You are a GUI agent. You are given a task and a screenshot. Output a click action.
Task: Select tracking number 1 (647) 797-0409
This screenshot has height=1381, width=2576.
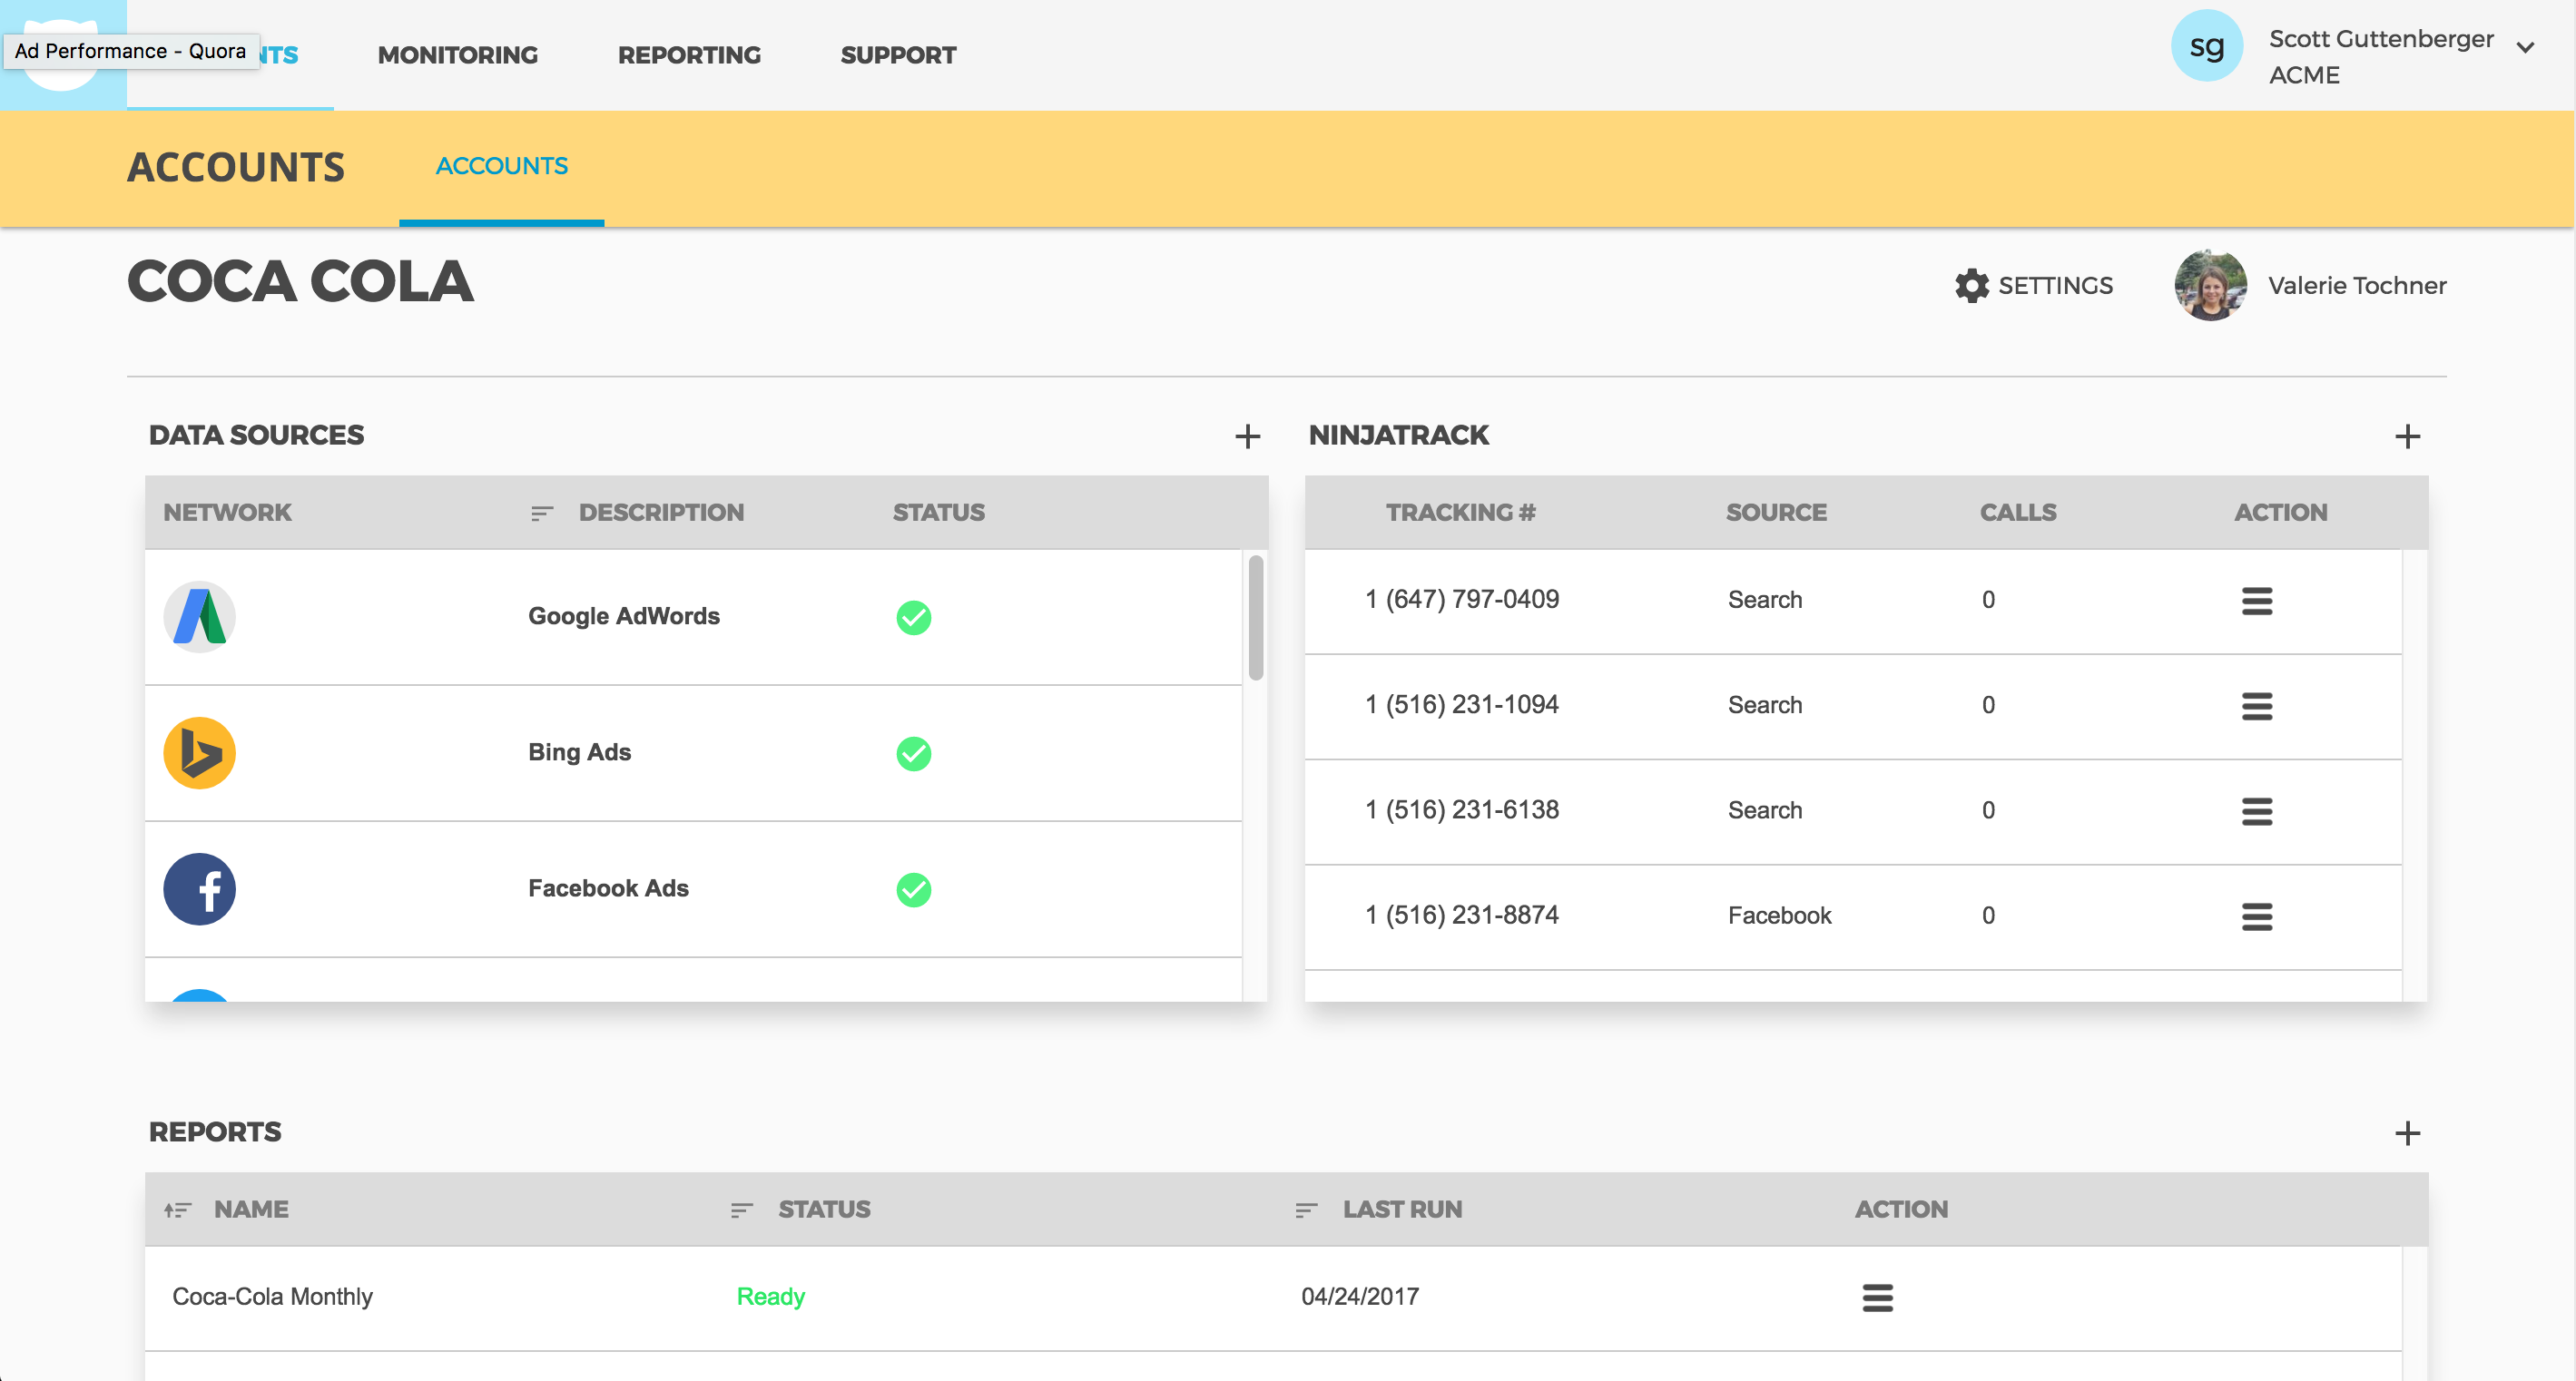click(1461, 599)
